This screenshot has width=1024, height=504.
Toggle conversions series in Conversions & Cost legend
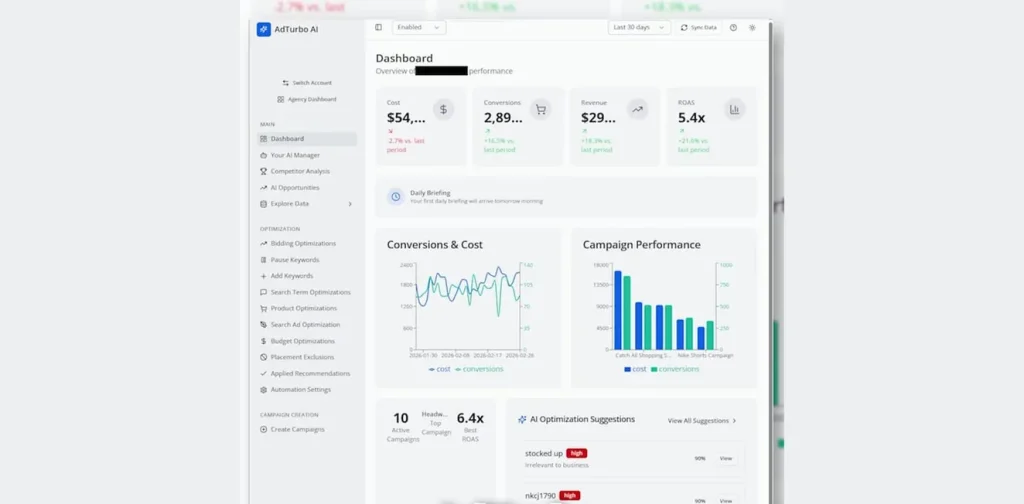click(x=479, y=369)
